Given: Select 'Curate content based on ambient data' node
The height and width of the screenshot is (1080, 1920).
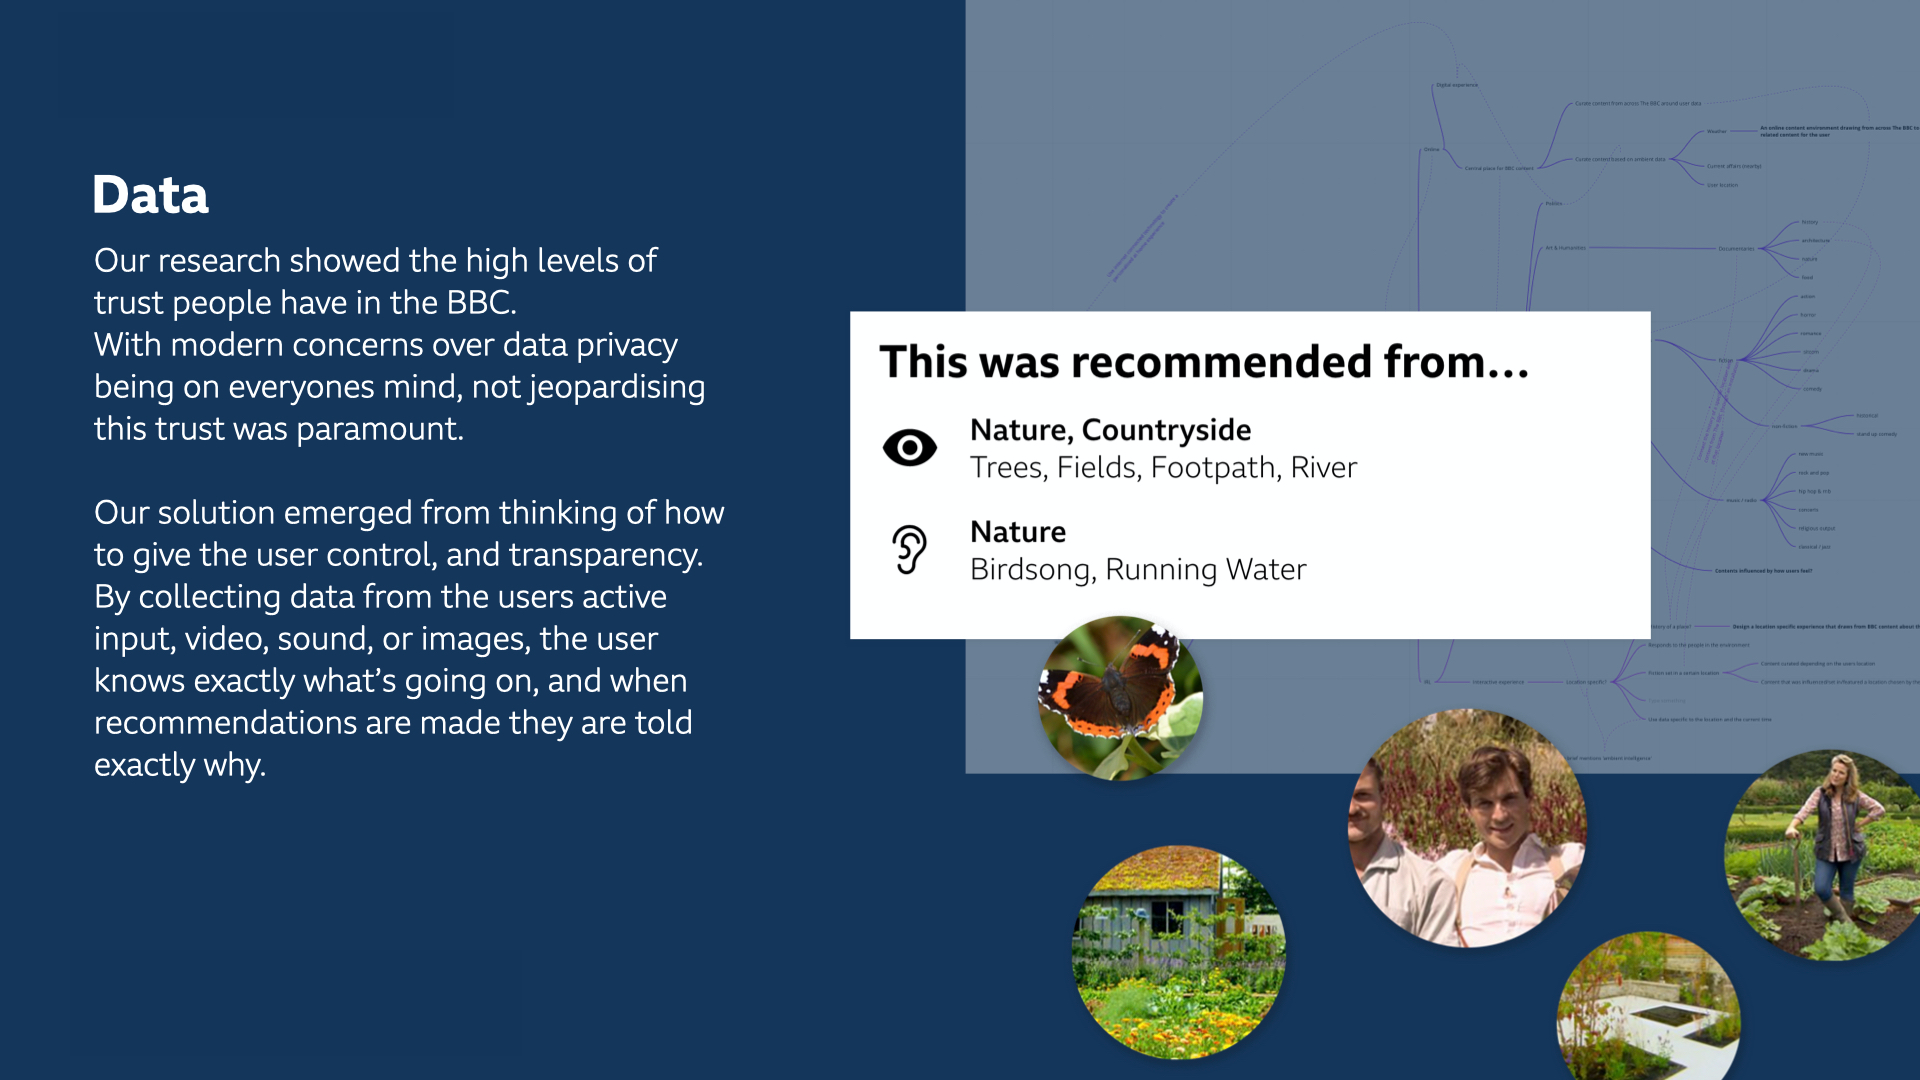Looking at the screenshot, I should click(1620, 159).
